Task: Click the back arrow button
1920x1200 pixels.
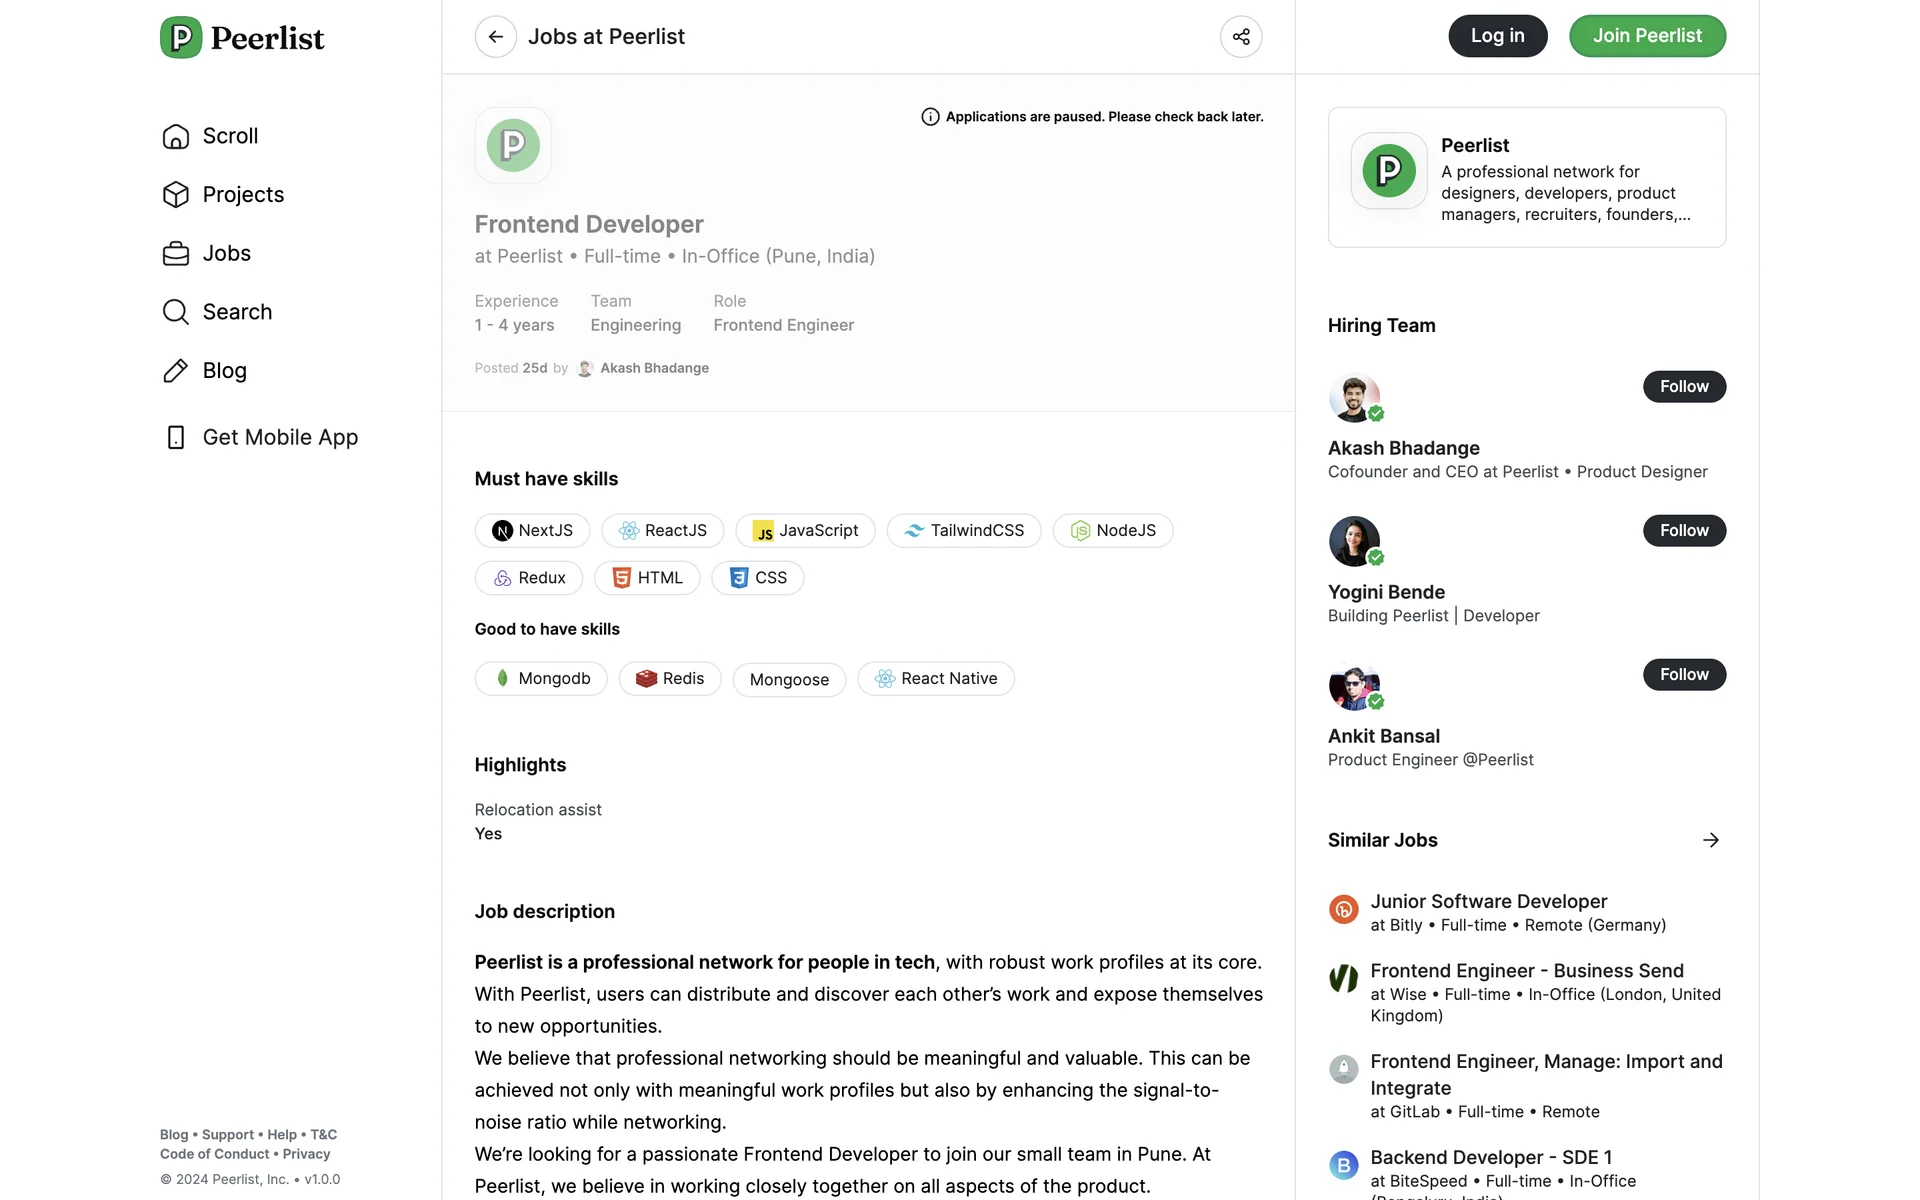Action: tap(495, 37)
